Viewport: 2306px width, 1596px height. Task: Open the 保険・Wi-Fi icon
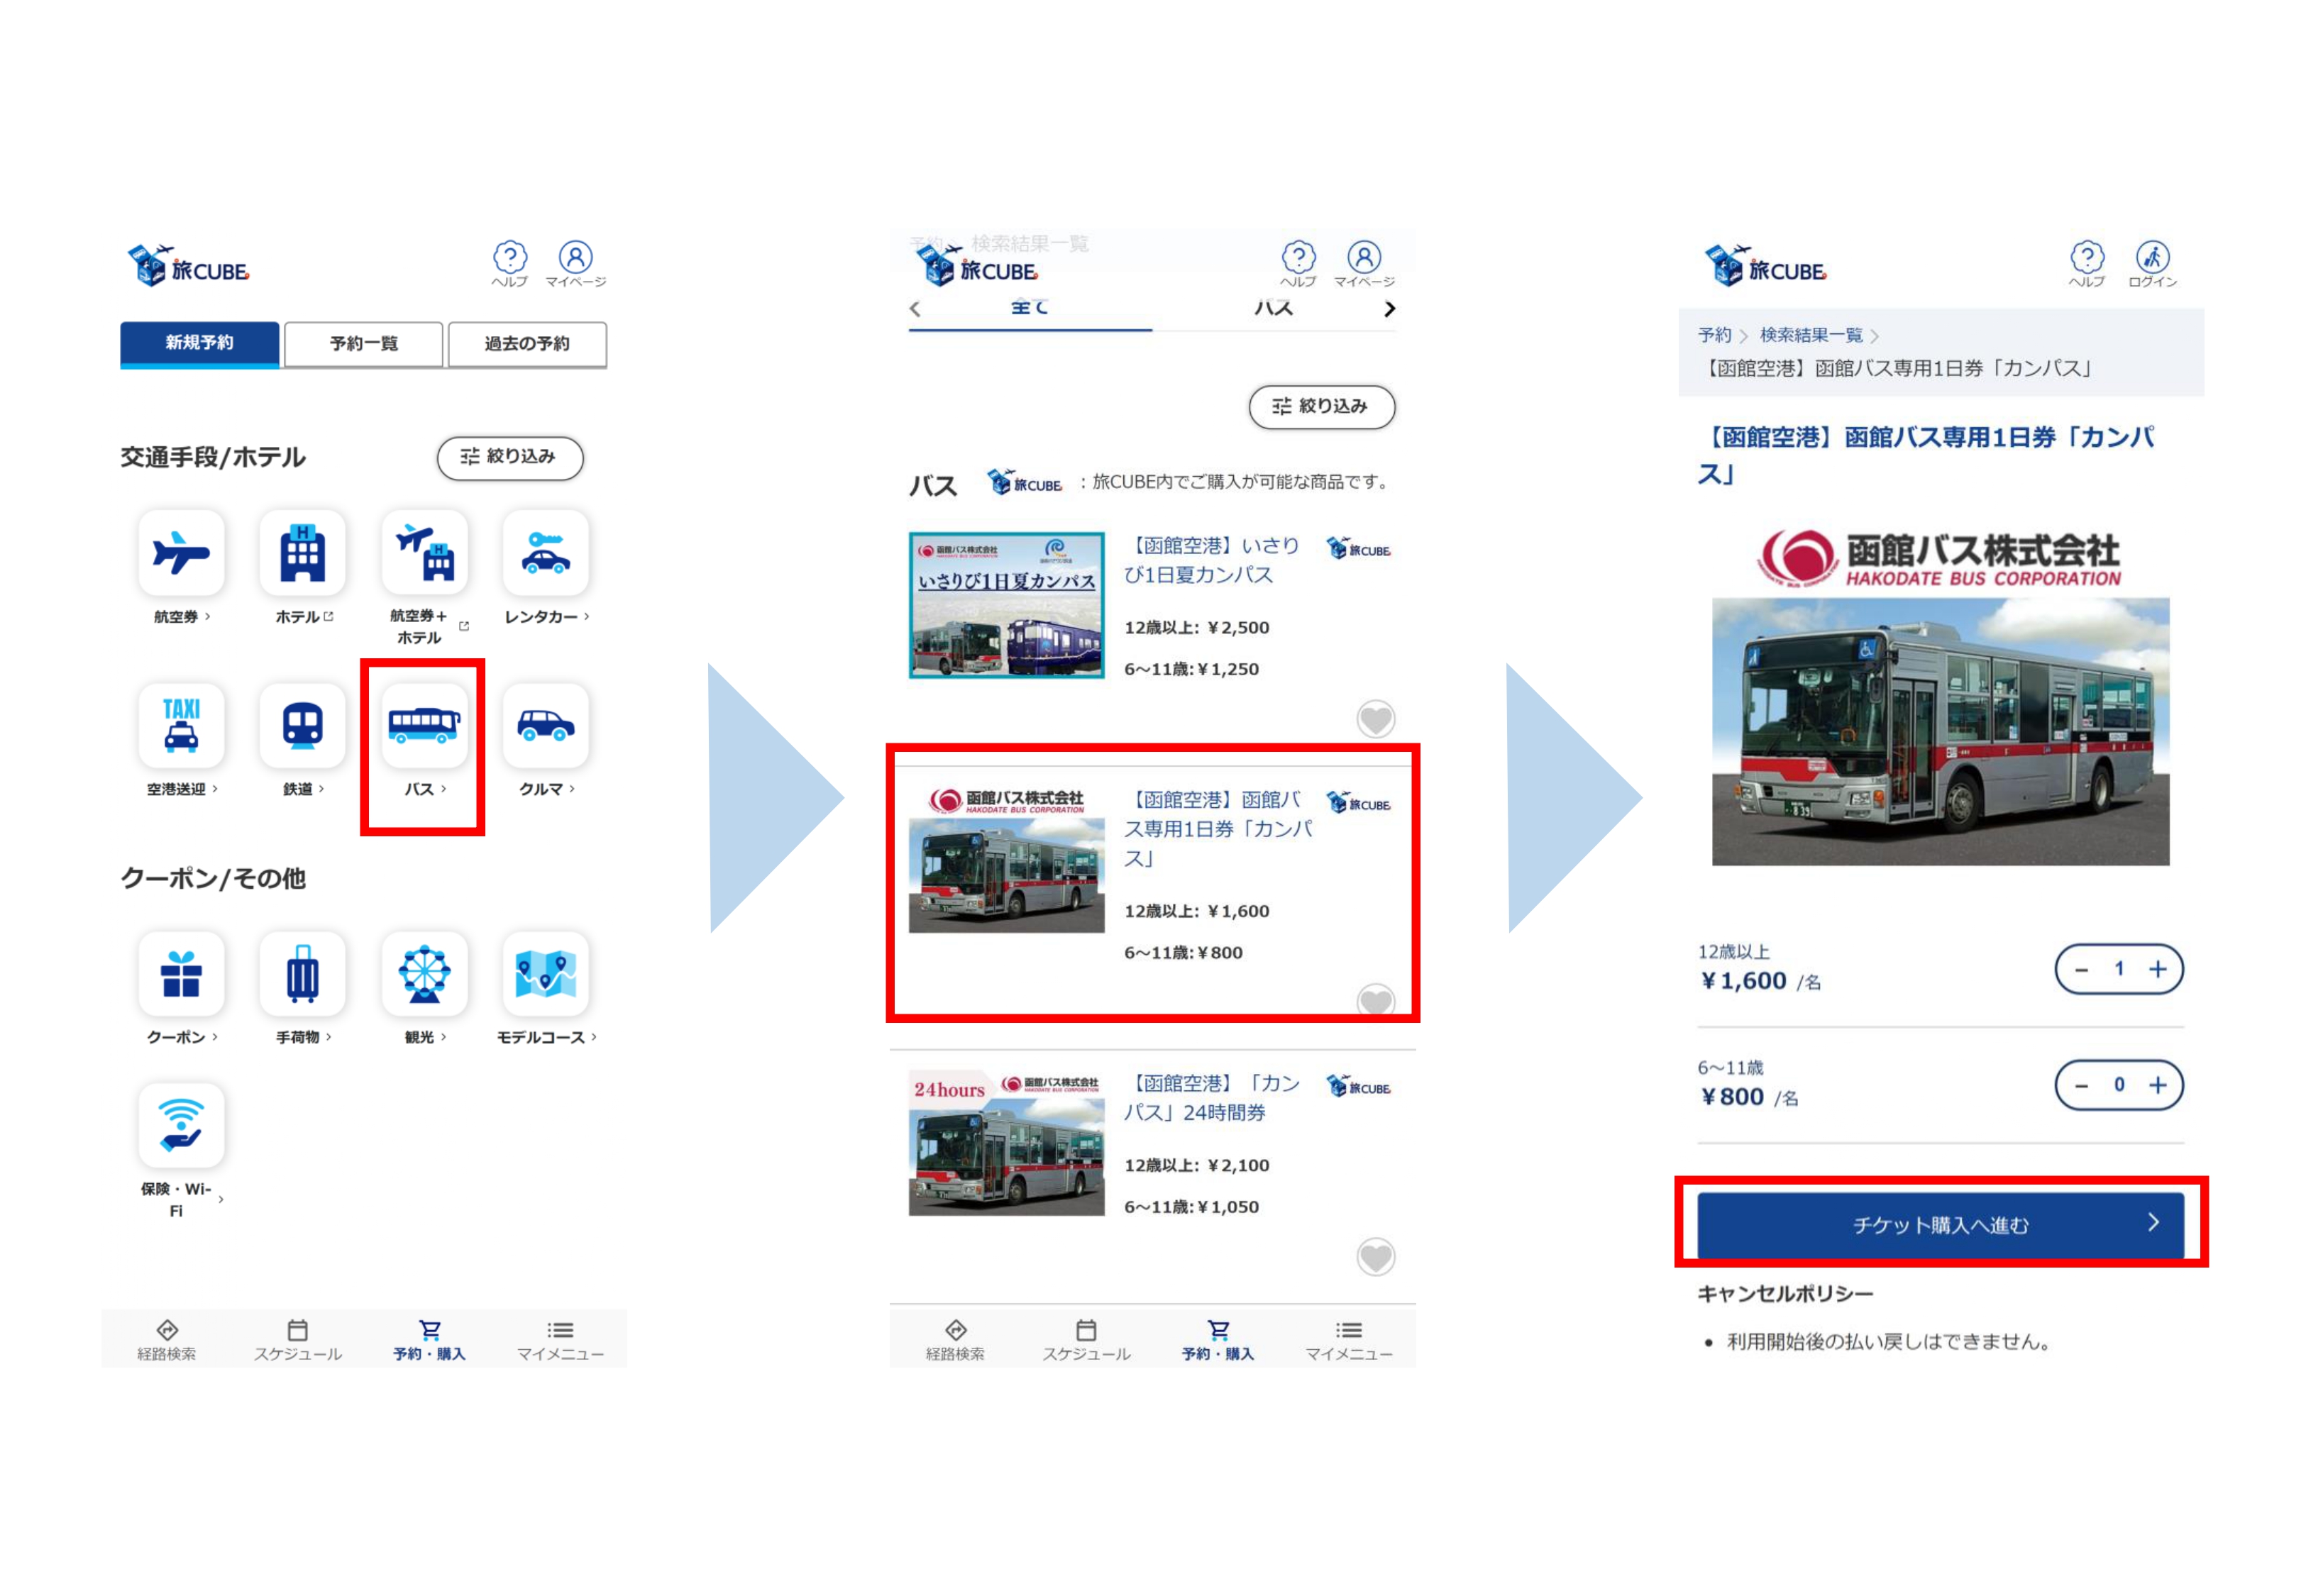coord(181,1125)
